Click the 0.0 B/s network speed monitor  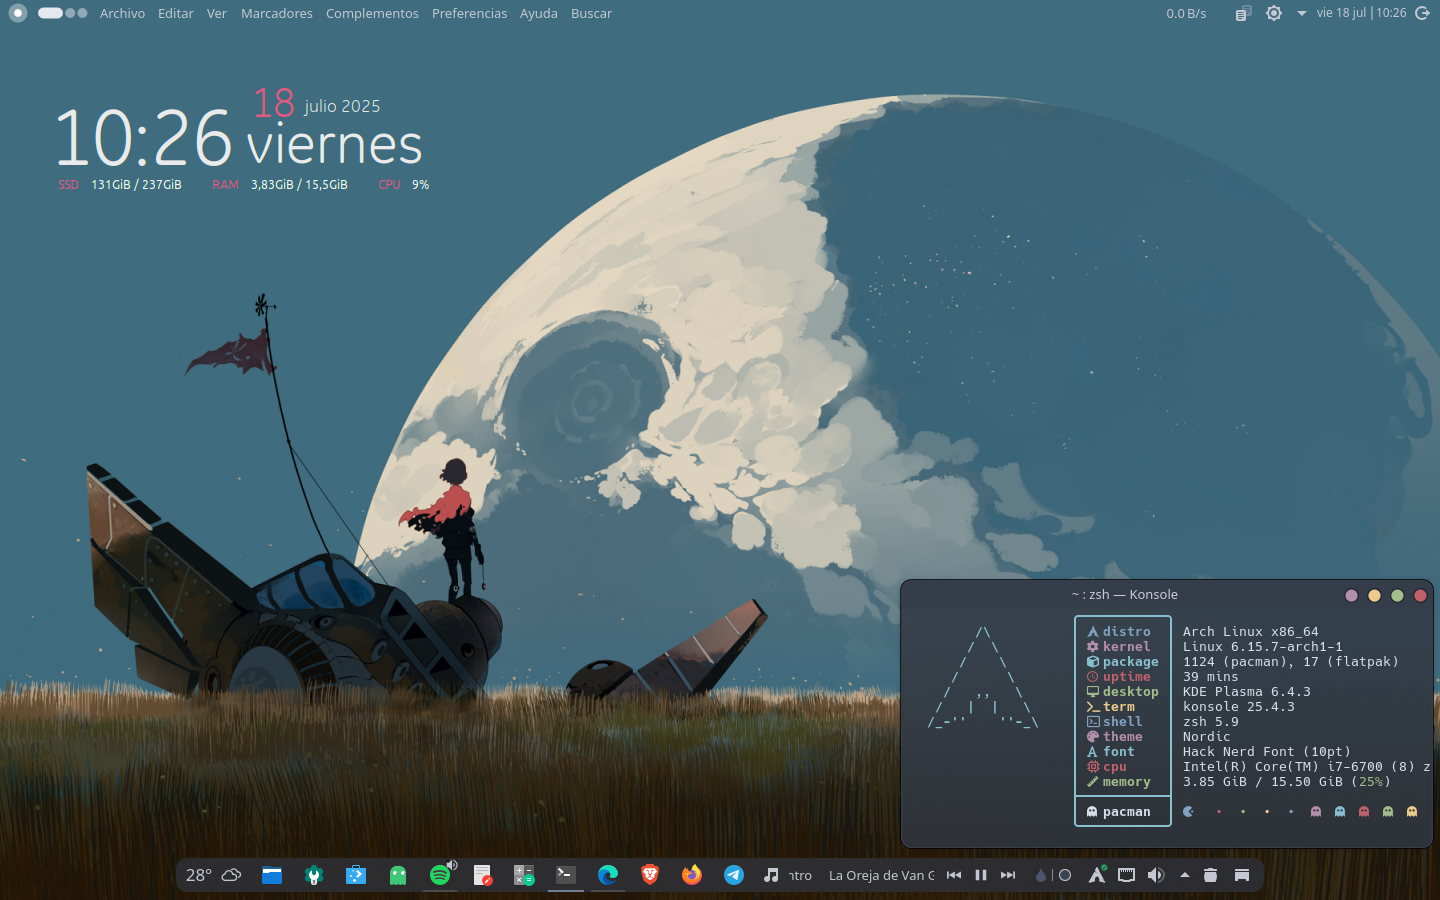click(1186, 13)
